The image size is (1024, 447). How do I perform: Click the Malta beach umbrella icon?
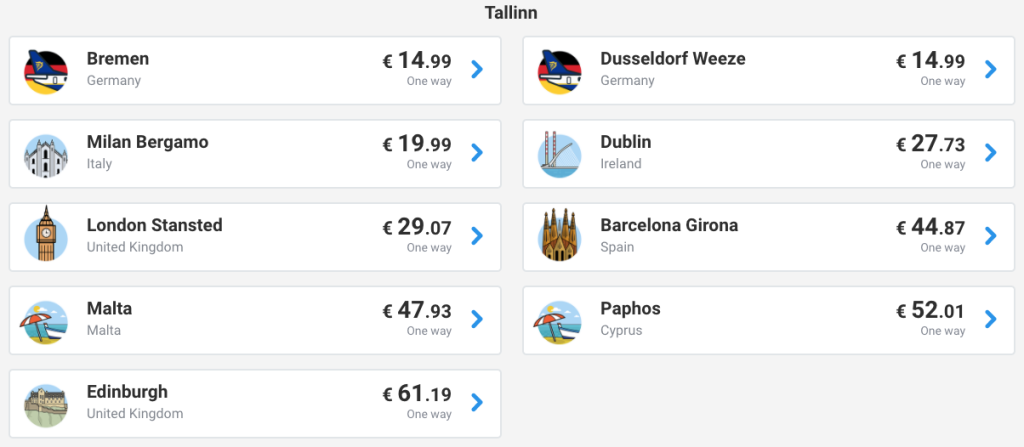pos(45,319)
